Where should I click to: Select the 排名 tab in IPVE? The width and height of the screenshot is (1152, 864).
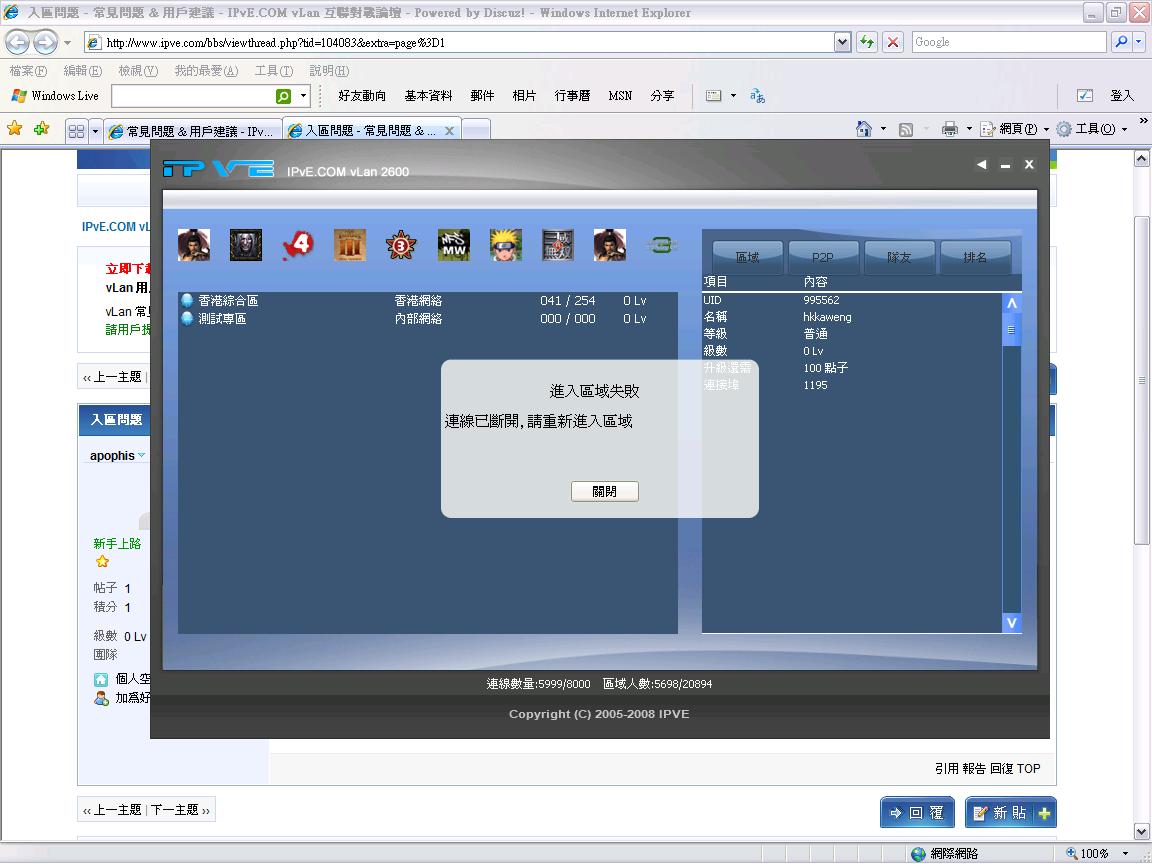point(976,256)
